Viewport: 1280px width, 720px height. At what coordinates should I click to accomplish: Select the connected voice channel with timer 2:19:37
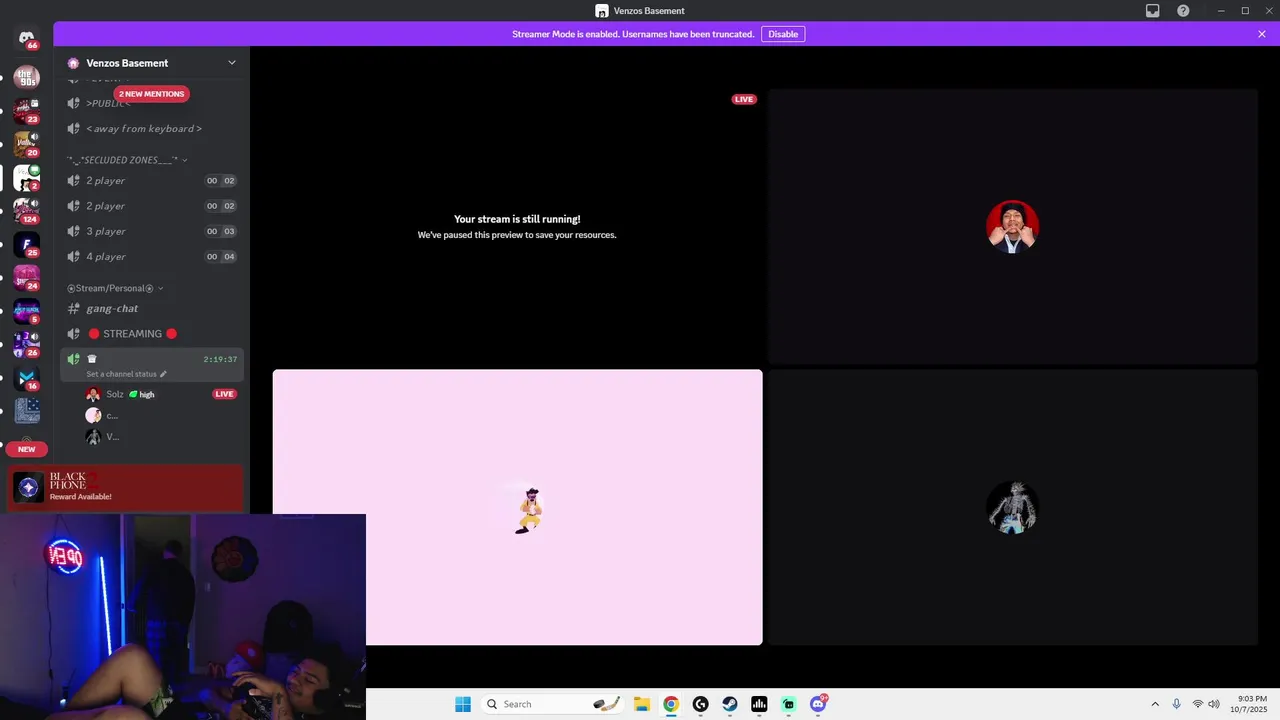click(152, 365)
